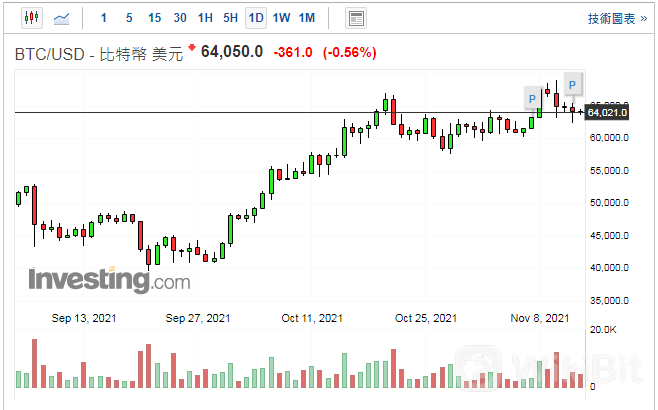Viewport: 658px width, 410px height.
Task: Choose the 30 minute timeframe
Action: [180, 18]
